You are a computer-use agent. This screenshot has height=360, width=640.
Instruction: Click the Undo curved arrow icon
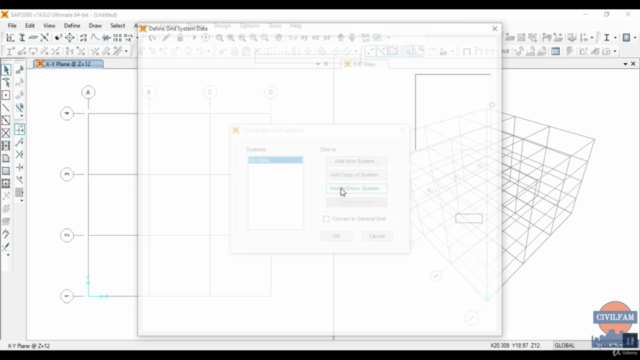tap(152, 38)
